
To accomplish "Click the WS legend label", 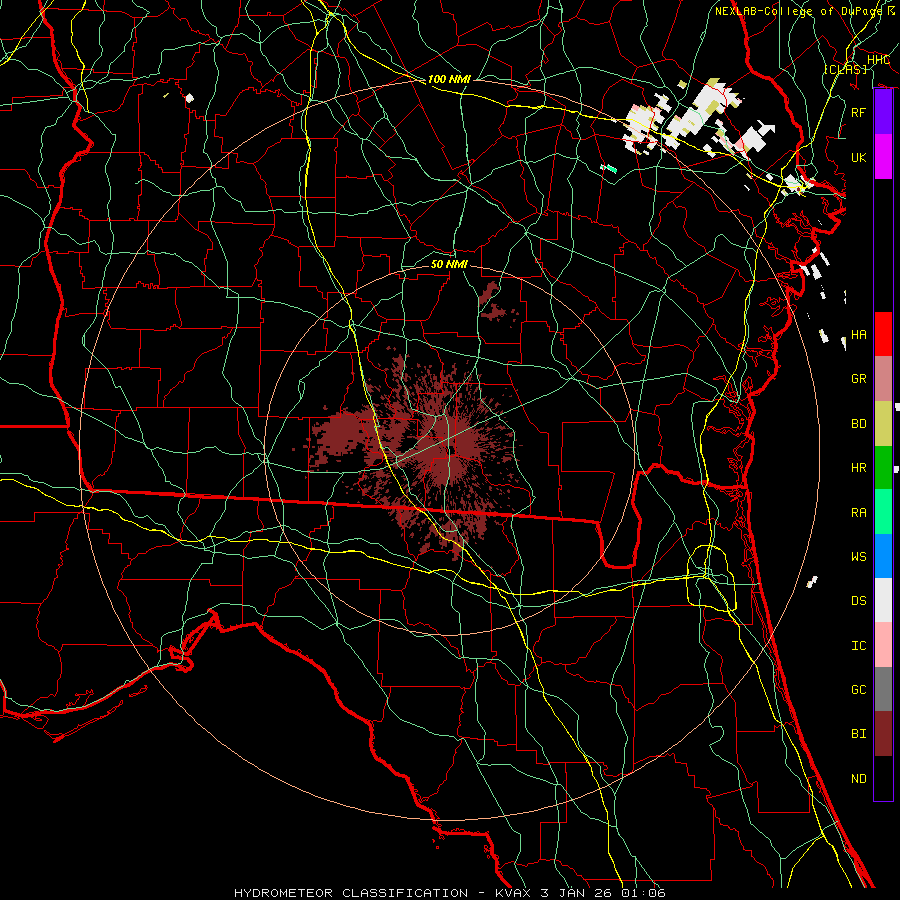I will click(858, 556).
